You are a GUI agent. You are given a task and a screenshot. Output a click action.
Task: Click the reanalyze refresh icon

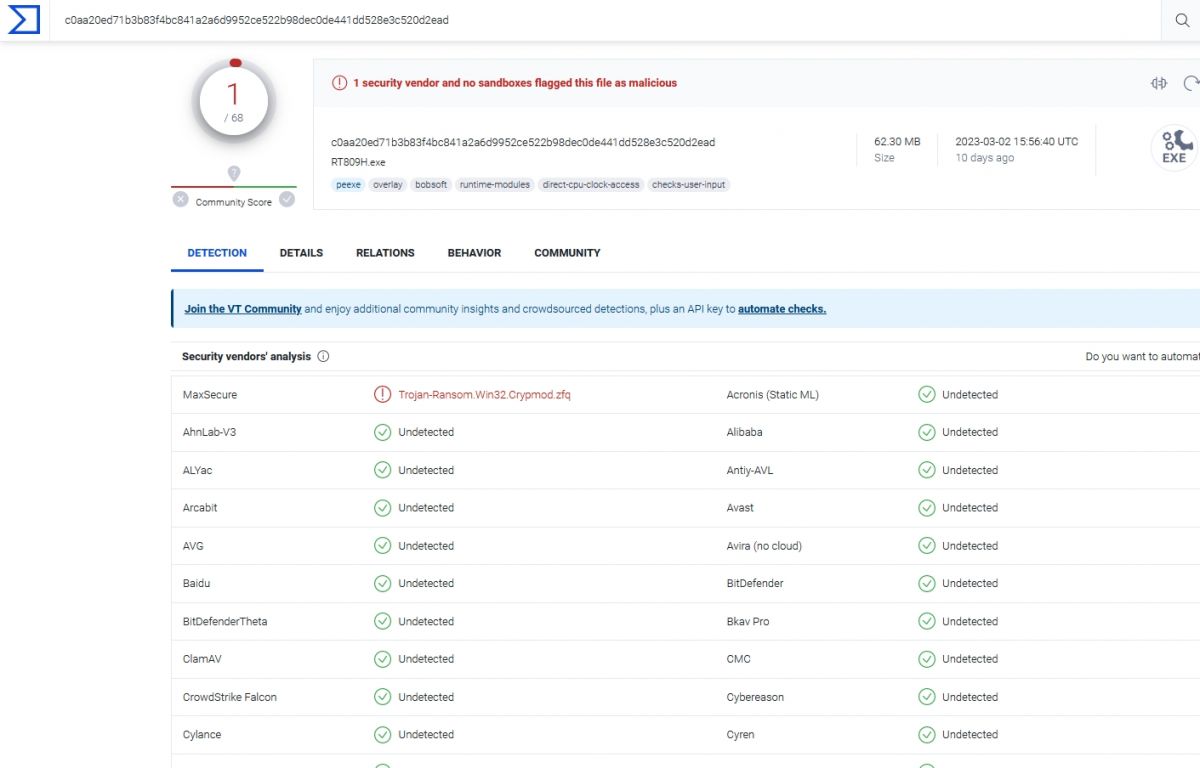click(x=1191, y=83)
